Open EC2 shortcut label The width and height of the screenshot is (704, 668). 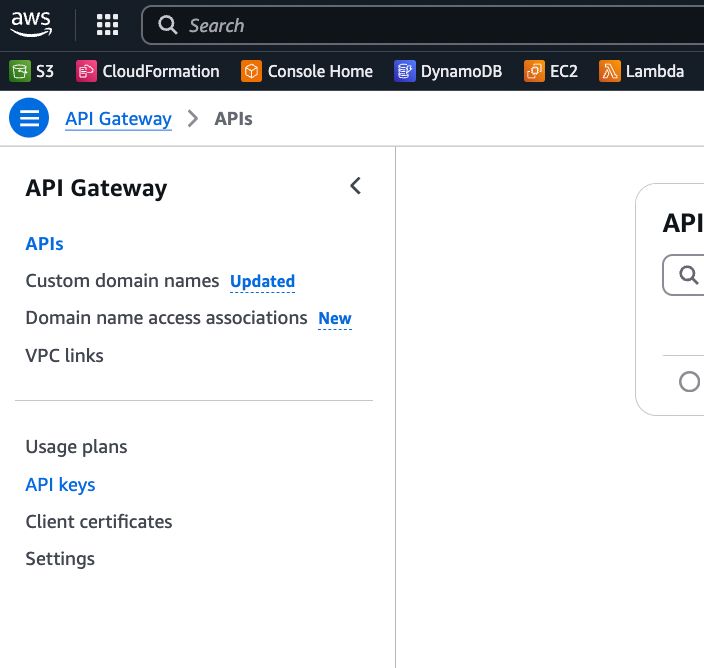[x=563, y=71]
